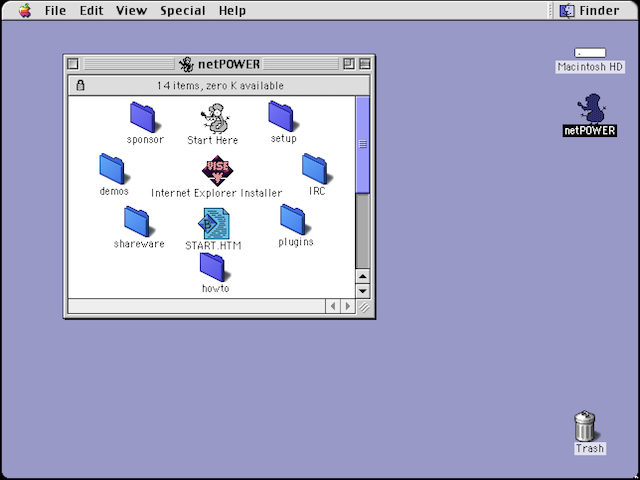Click the 'Internet Explorer Installer' label

[x=217, y=193]
